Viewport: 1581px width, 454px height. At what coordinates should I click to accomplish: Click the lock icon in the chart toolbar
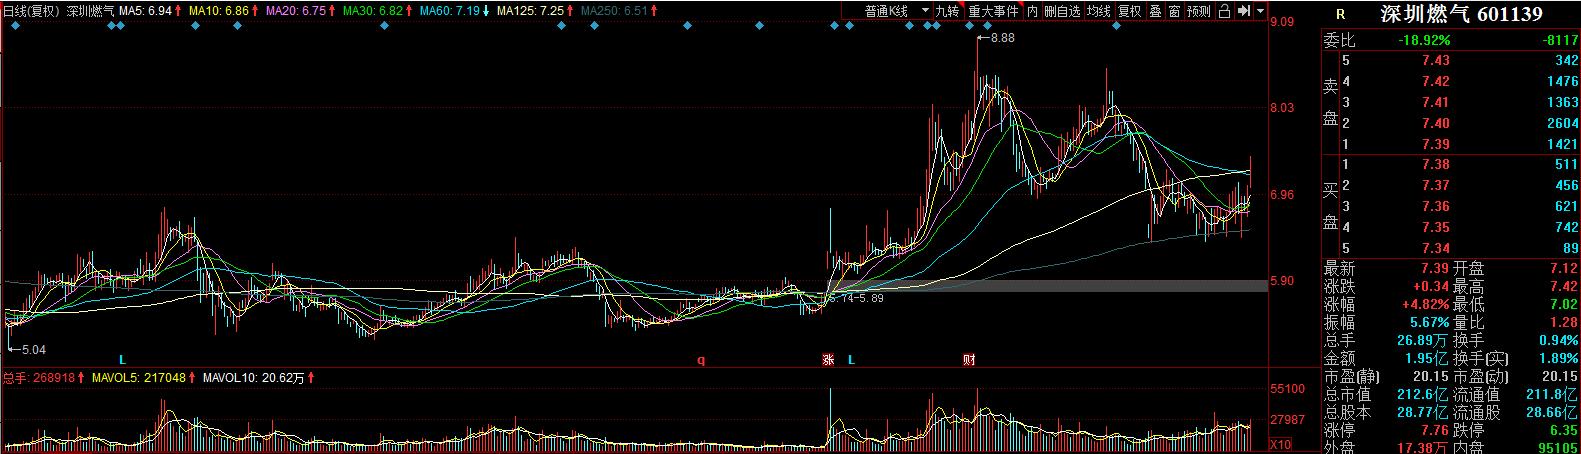[x=1225, y=11]
